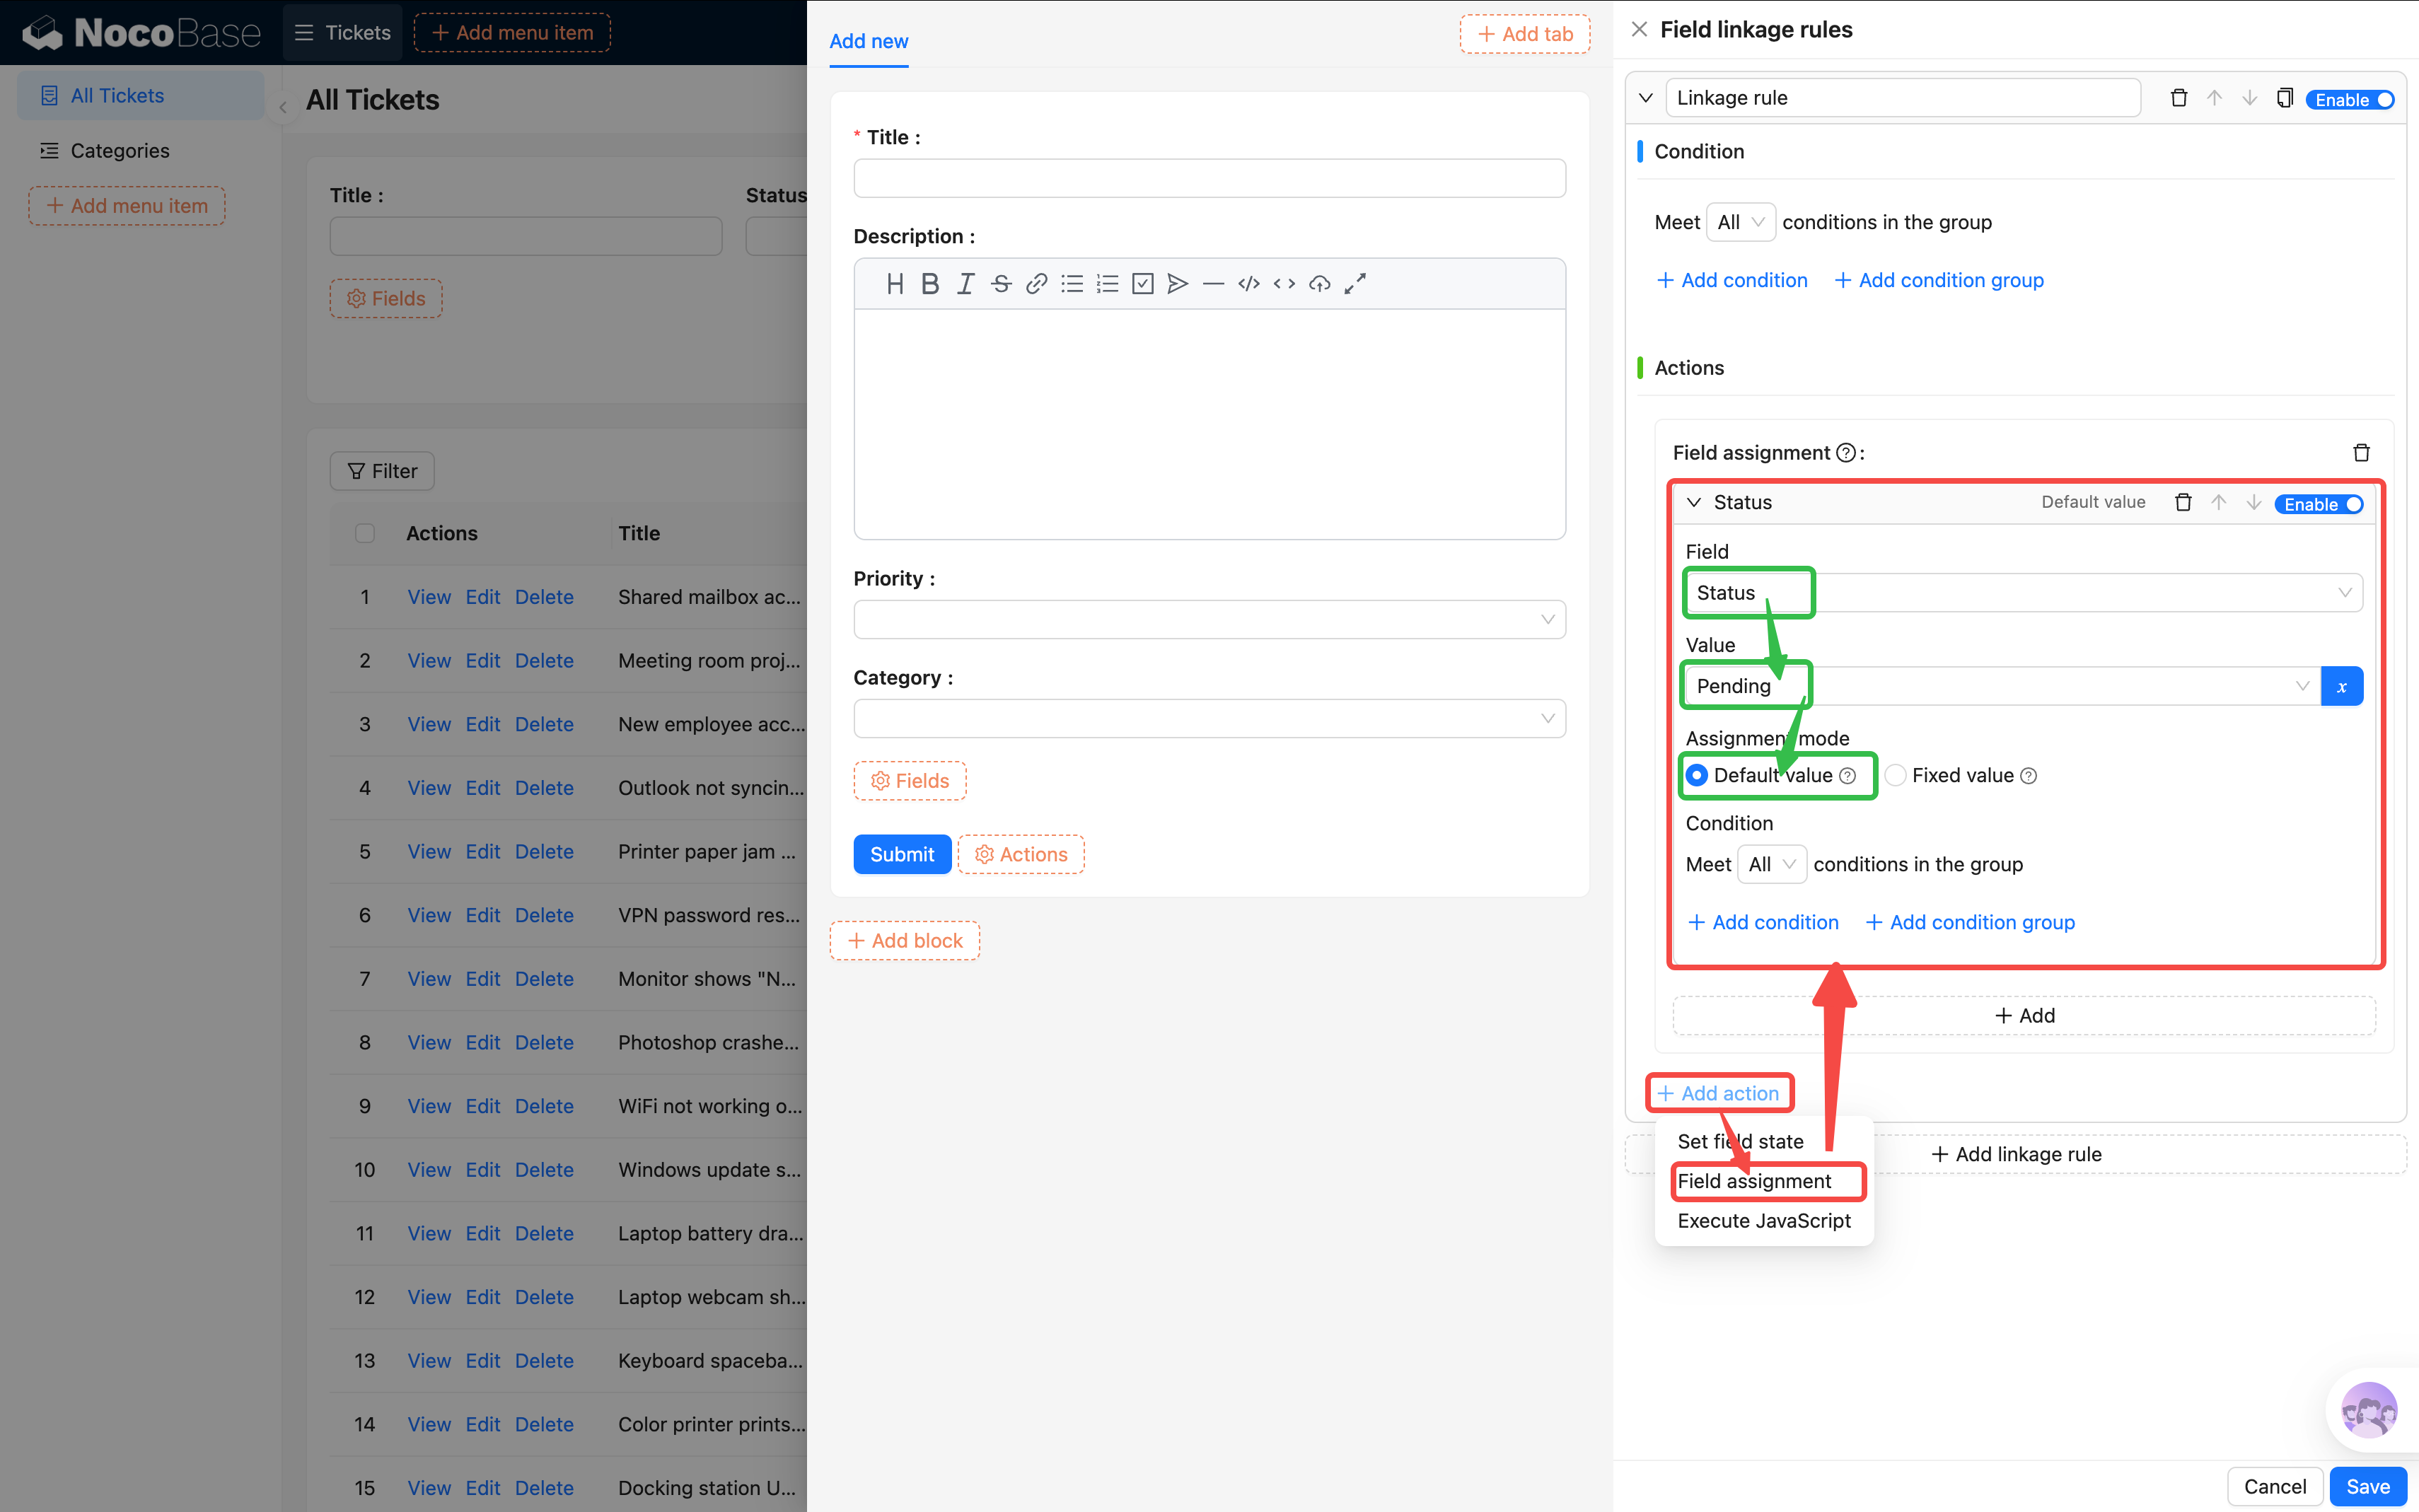
Task: Click the copy icon for Linkage rule
Action: point(2284,98)
